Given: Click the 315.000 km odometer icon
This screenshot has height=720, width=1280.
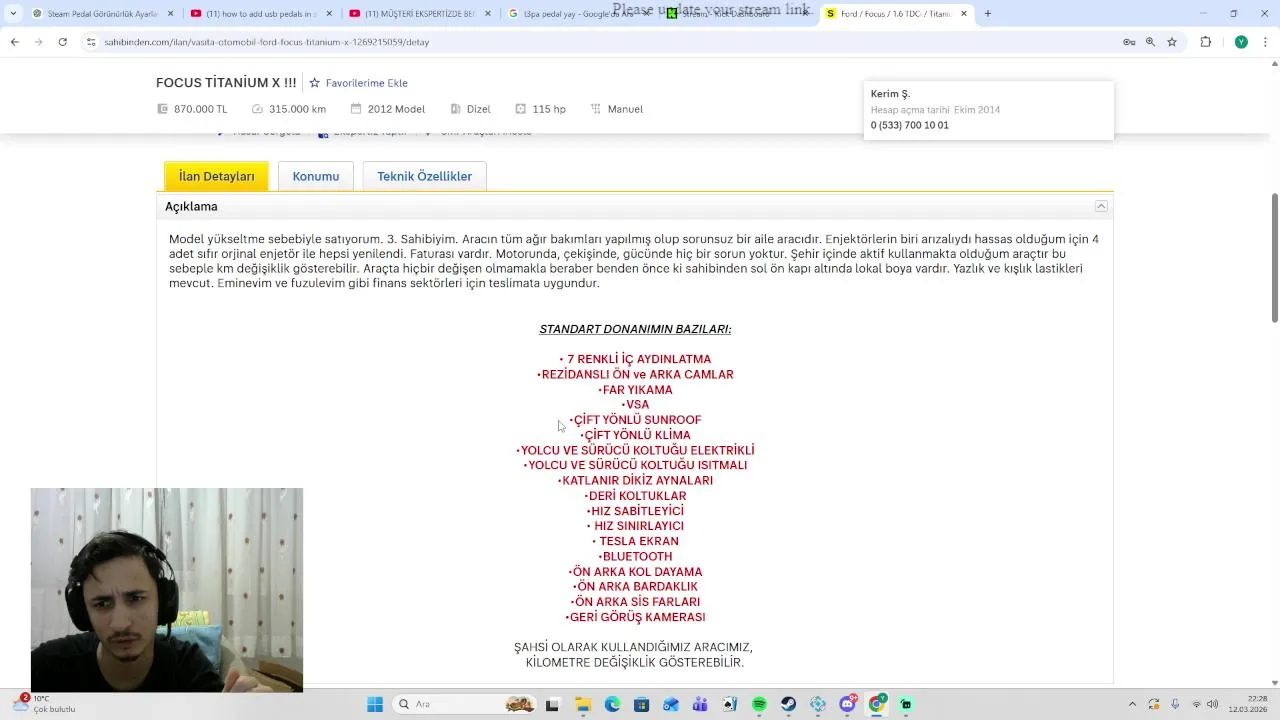Looking at the screenshot, I should coord(257,109).
